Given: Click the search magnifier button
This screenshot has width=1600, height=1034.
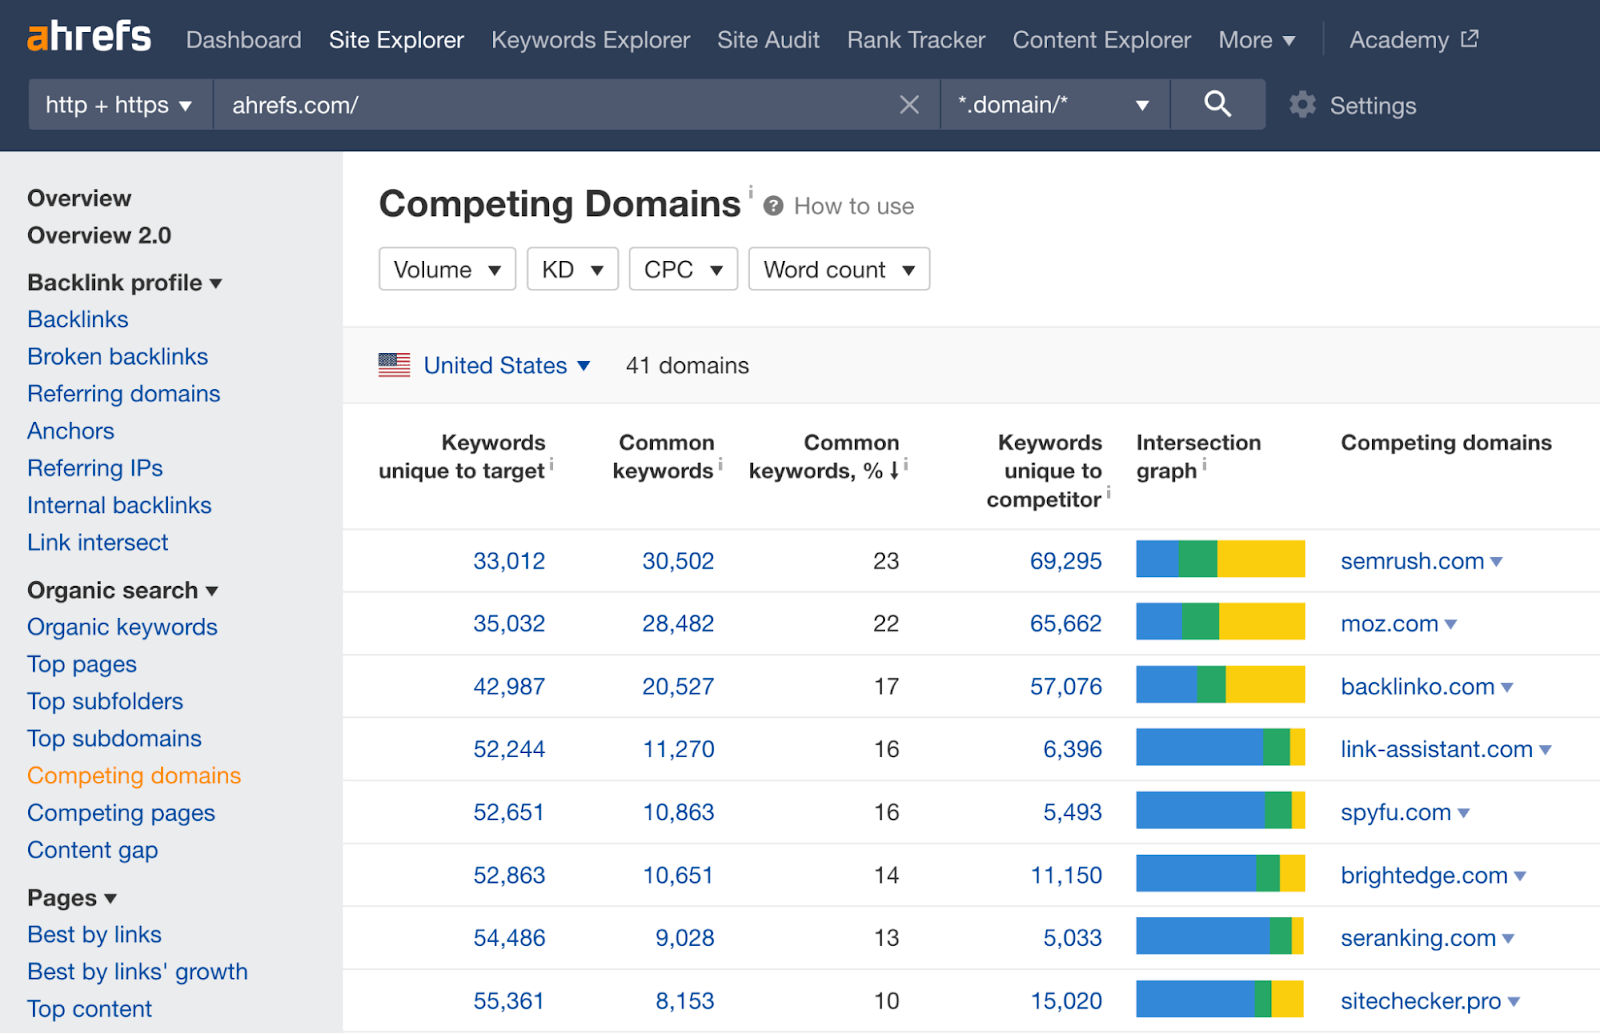Looking at the screenshot, I should pyautogui.click(x=1217, y=104).
